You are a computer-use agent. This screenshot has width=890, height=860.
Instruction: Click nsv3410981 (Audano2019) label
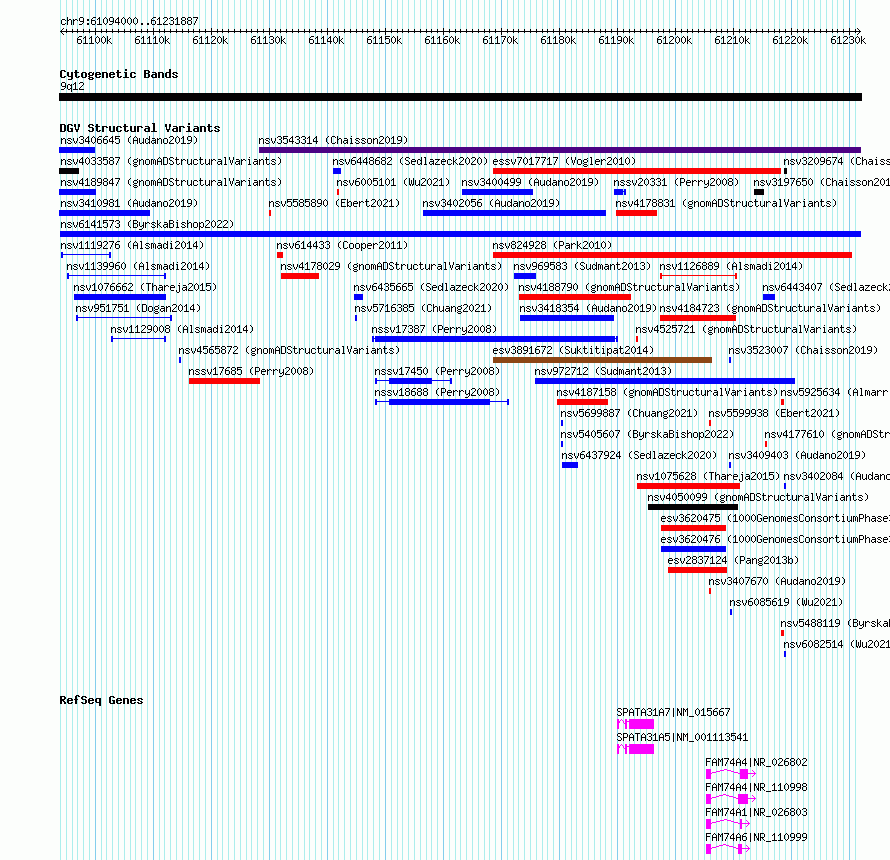[129, 203]
